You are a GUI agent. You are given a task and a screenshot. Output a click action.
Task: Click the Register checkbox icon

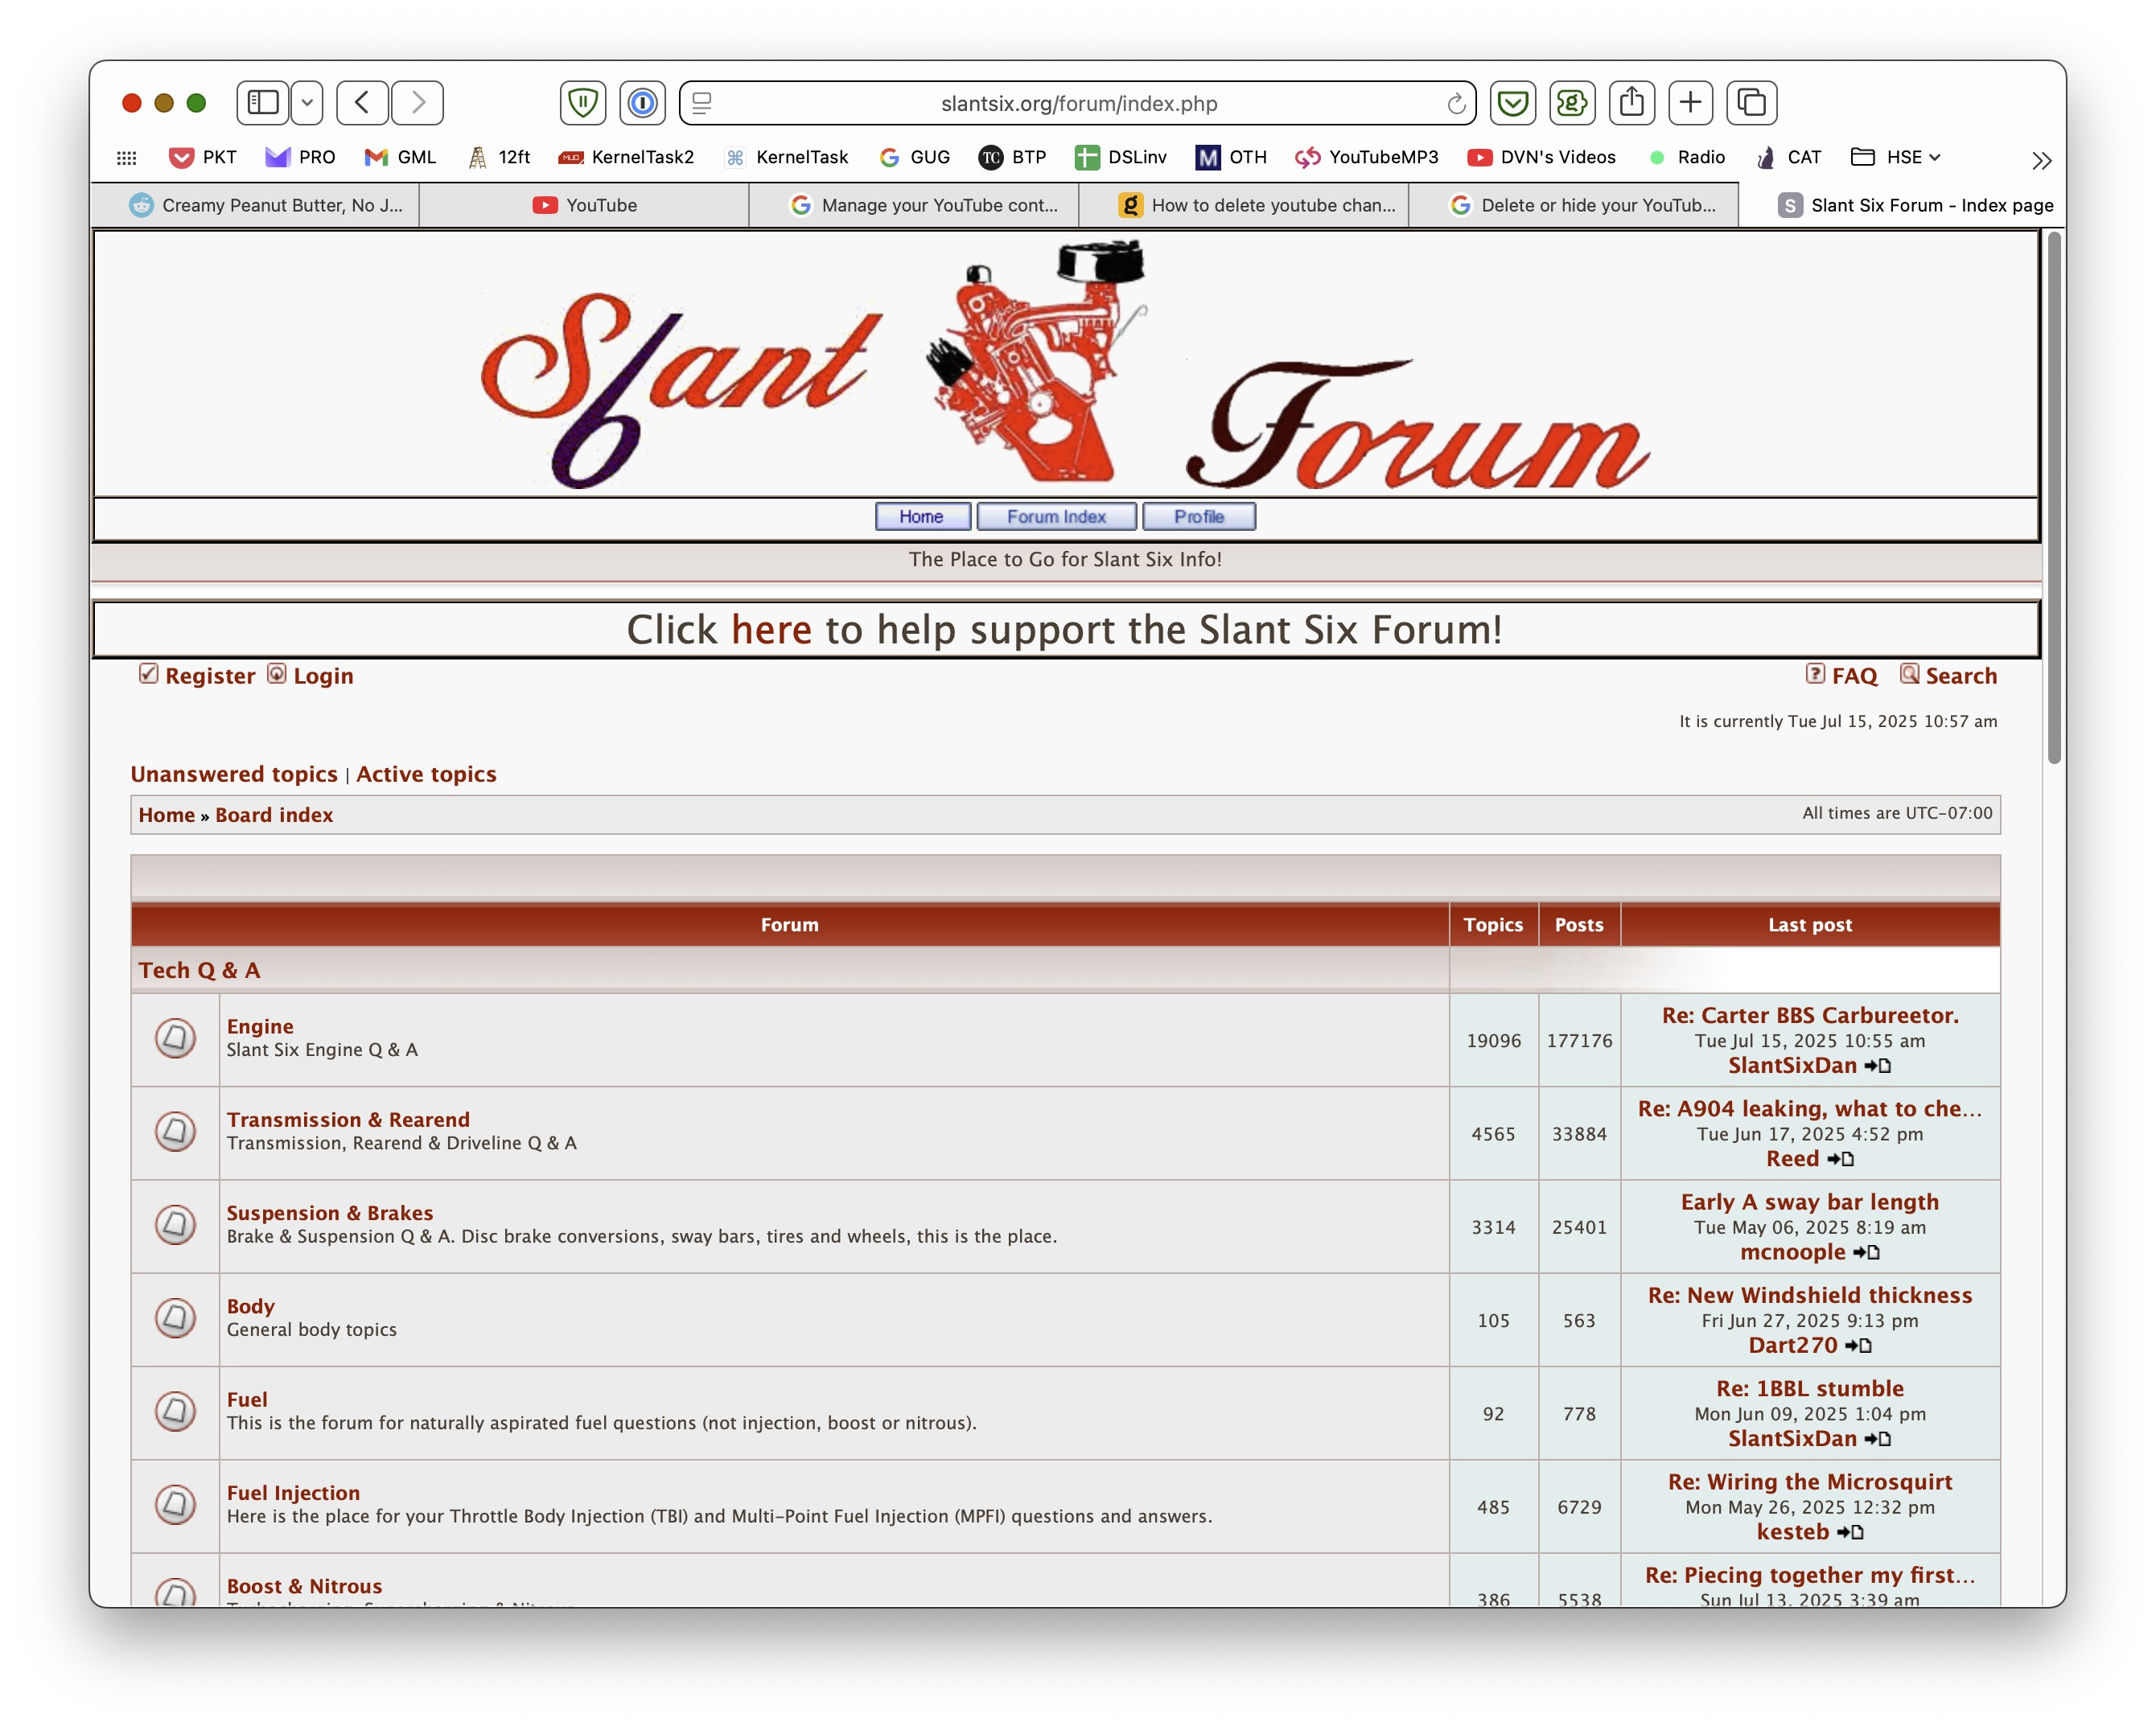coord(148,675)
